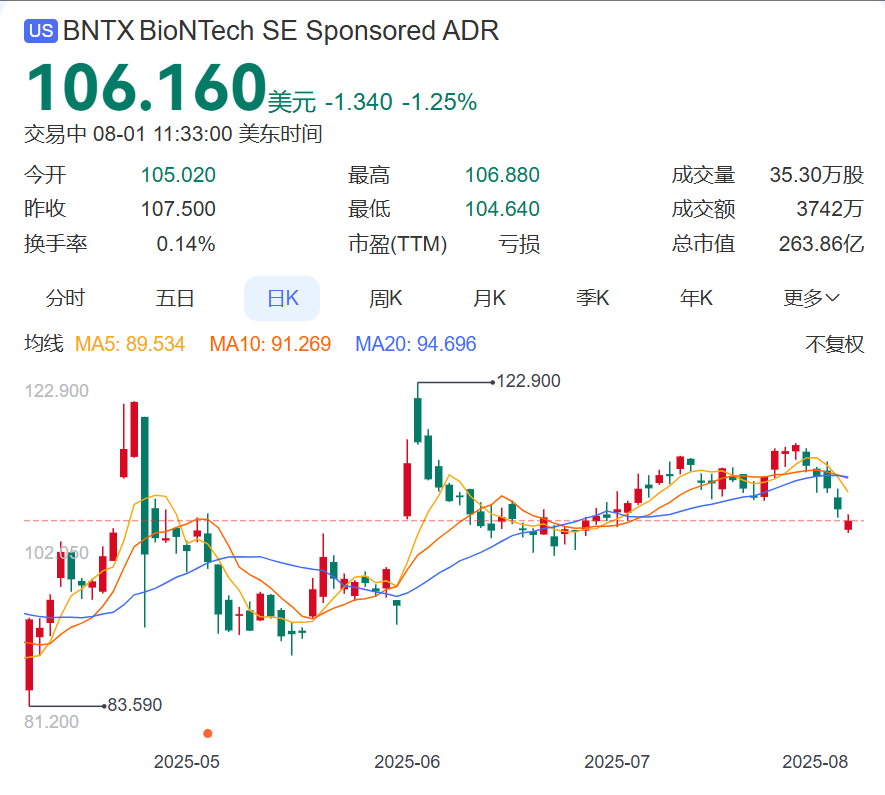The height and width of the screenshot is (795, 885).
Task: Open the 年K yearly candlestick chart
Action: click(x=696, y=298)
